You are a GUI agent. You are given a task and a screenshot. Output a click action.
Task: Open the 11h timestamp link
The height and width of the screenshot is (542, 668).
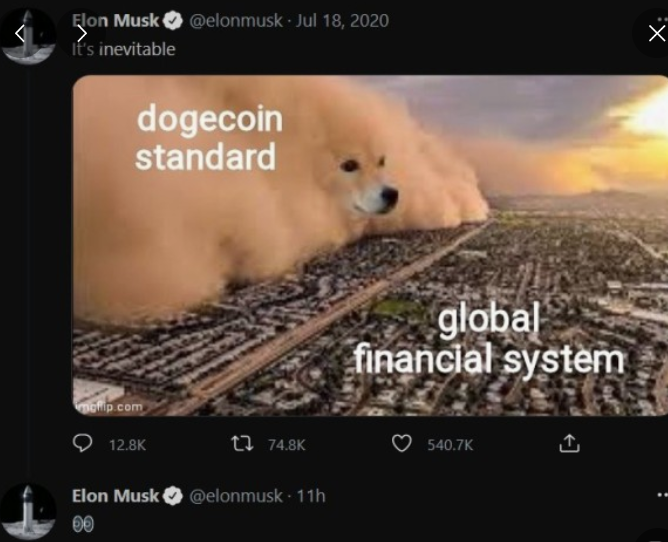(311, 496)
